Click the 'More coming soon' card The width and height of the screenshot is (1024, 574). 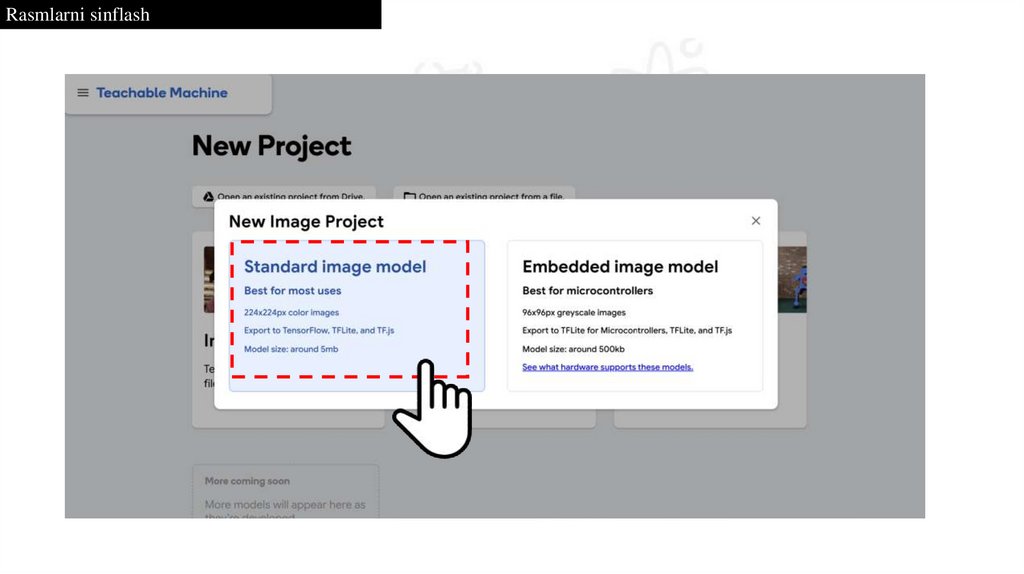[285, 492]
